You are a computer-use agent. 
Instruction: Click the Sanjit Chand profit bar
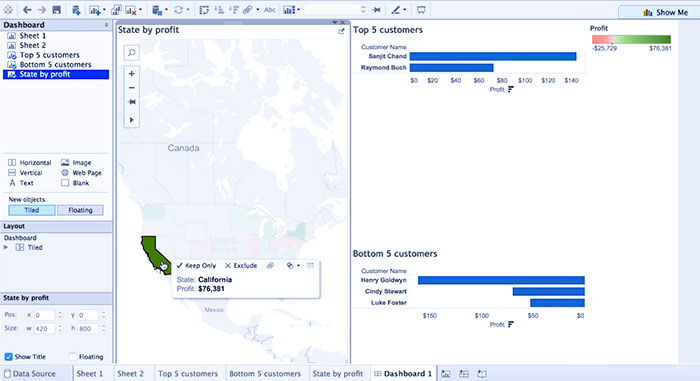[493, 56]
